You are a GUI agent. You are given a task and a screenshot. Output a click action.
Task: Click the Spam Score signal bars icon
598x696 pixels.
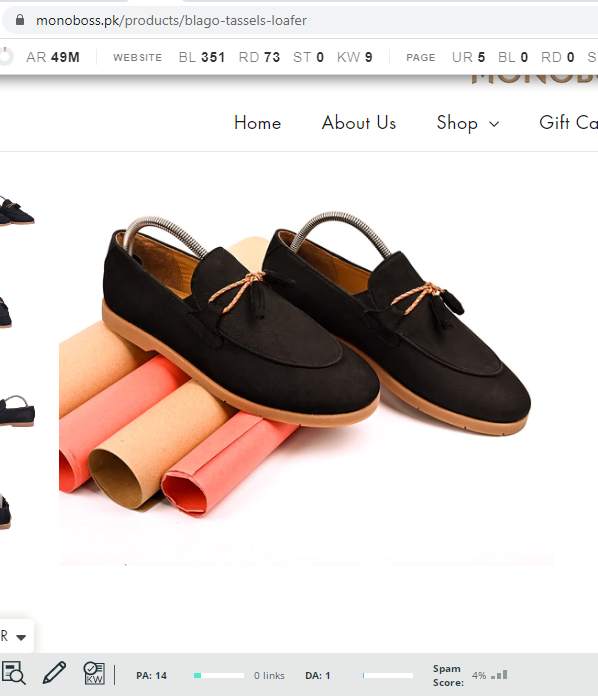[499, 675]
